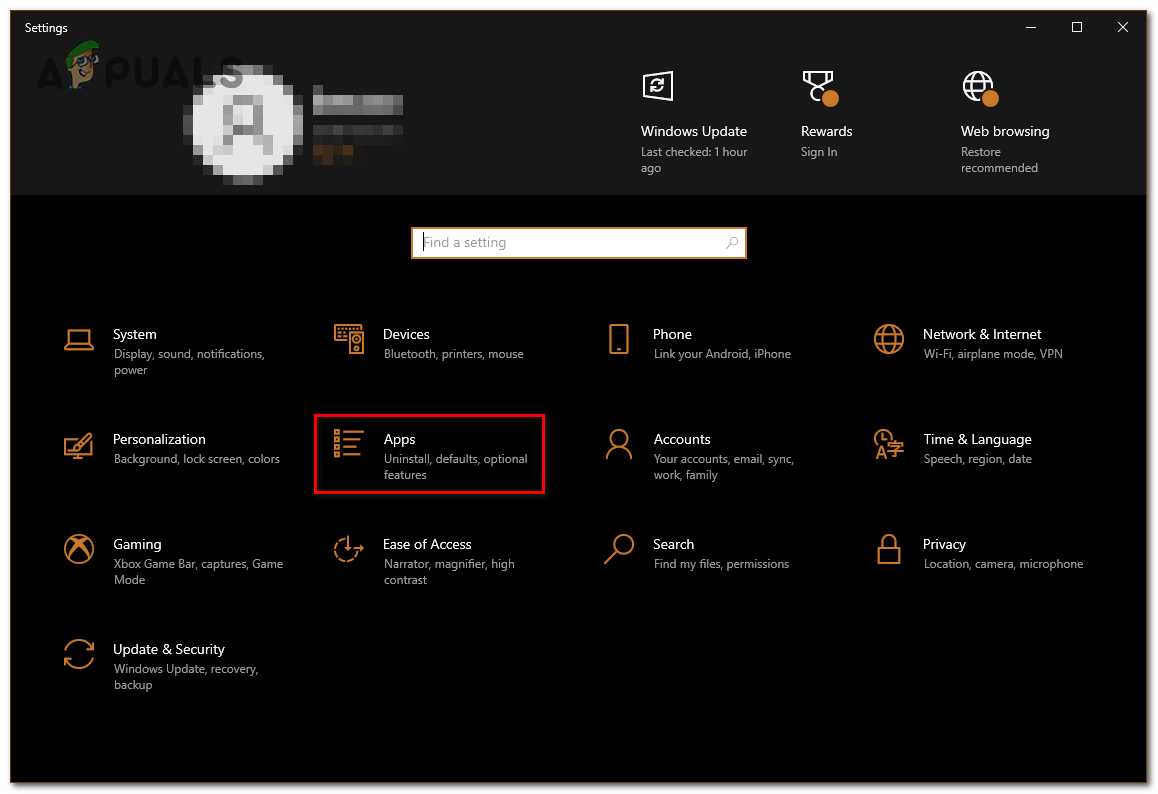Click the user account avatar picture
The image size is (1158, 794).
243,121
